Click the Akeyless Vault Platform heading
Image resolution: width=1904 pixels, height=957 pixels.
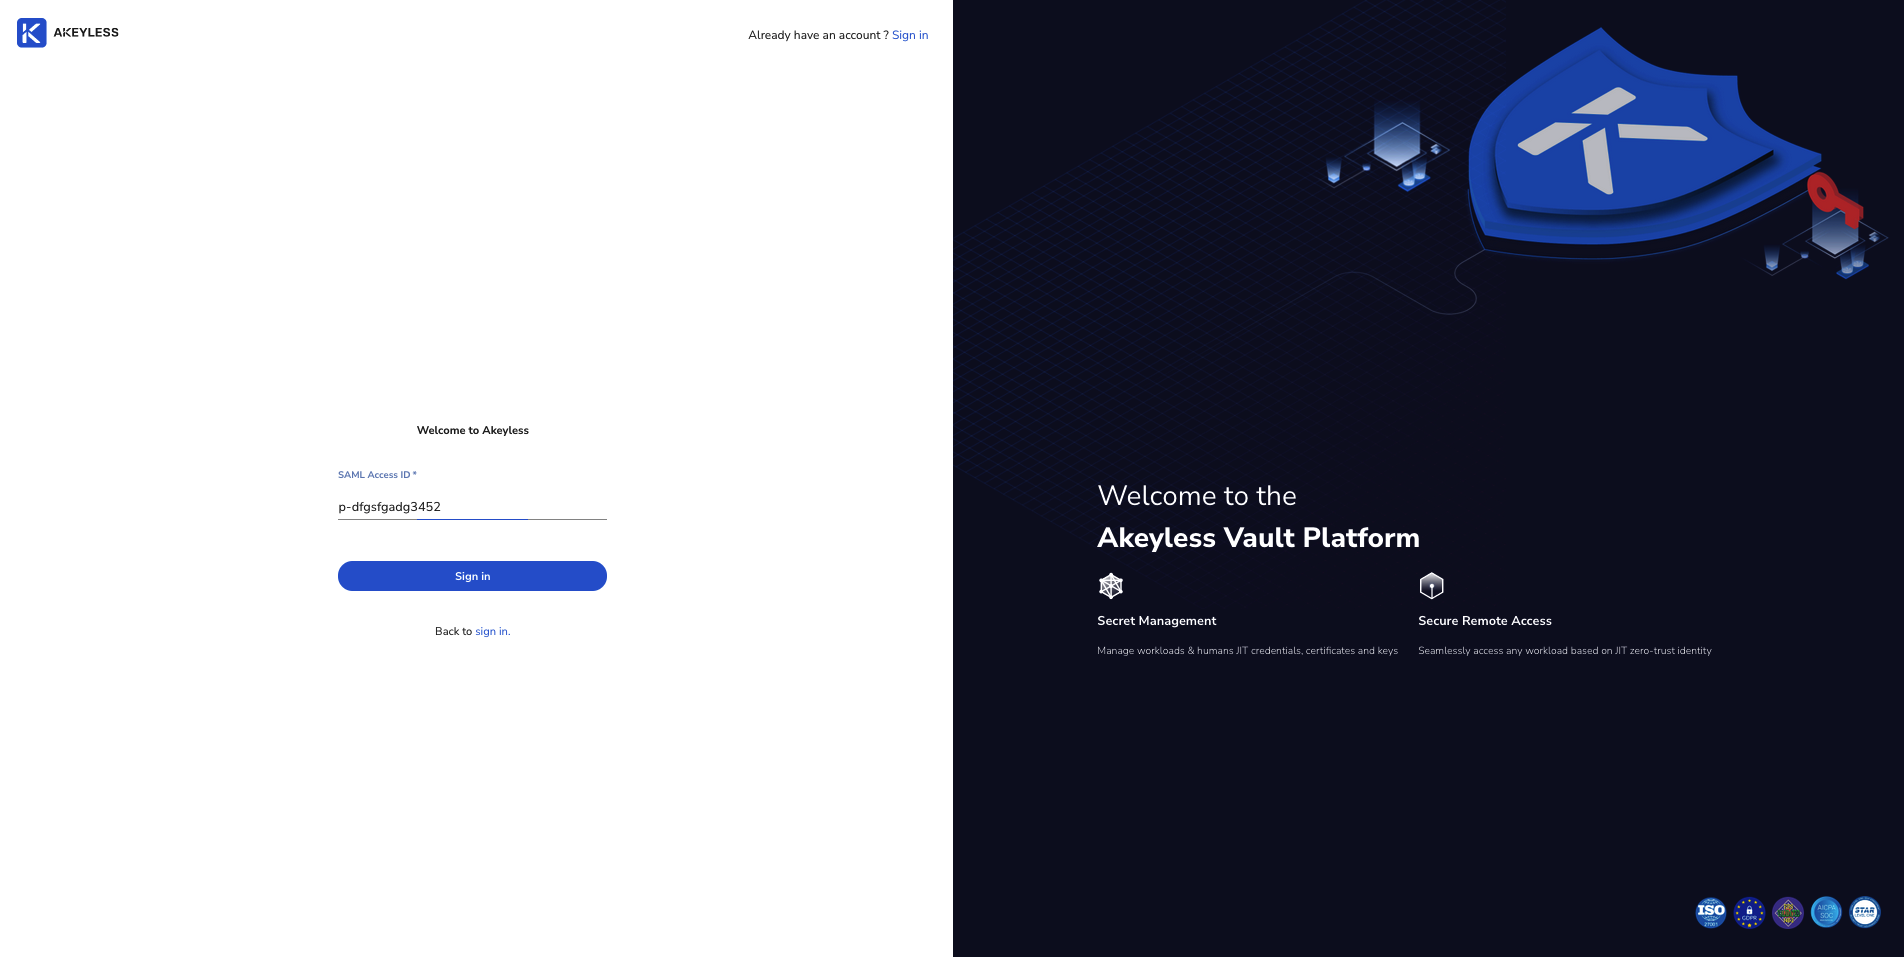click(1258, 538)
